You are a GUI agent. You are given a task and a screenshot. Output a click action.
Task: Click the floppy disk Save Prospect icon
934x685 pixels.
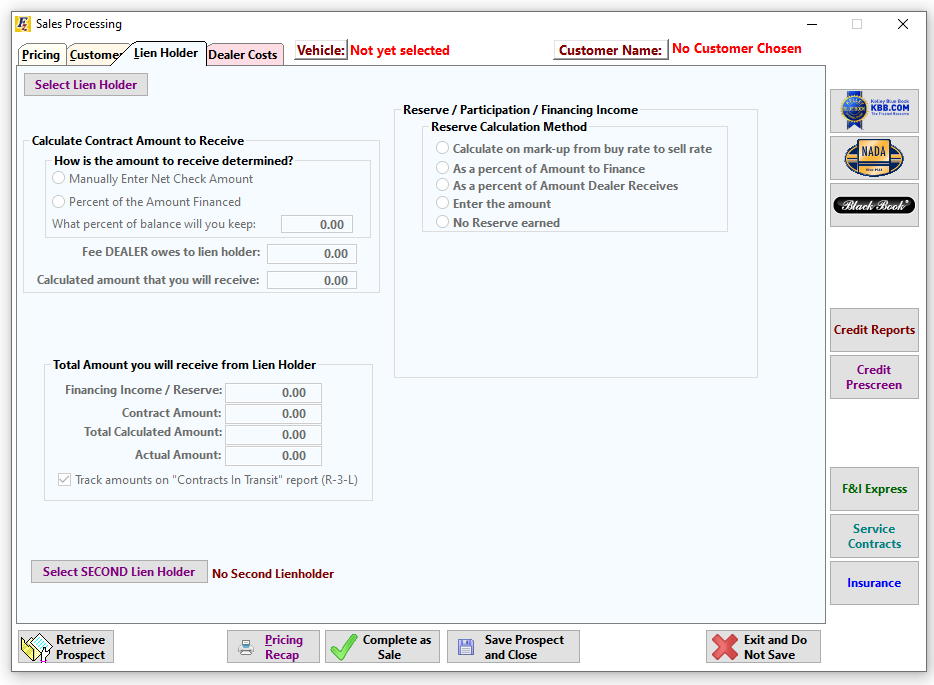point(466,647)
